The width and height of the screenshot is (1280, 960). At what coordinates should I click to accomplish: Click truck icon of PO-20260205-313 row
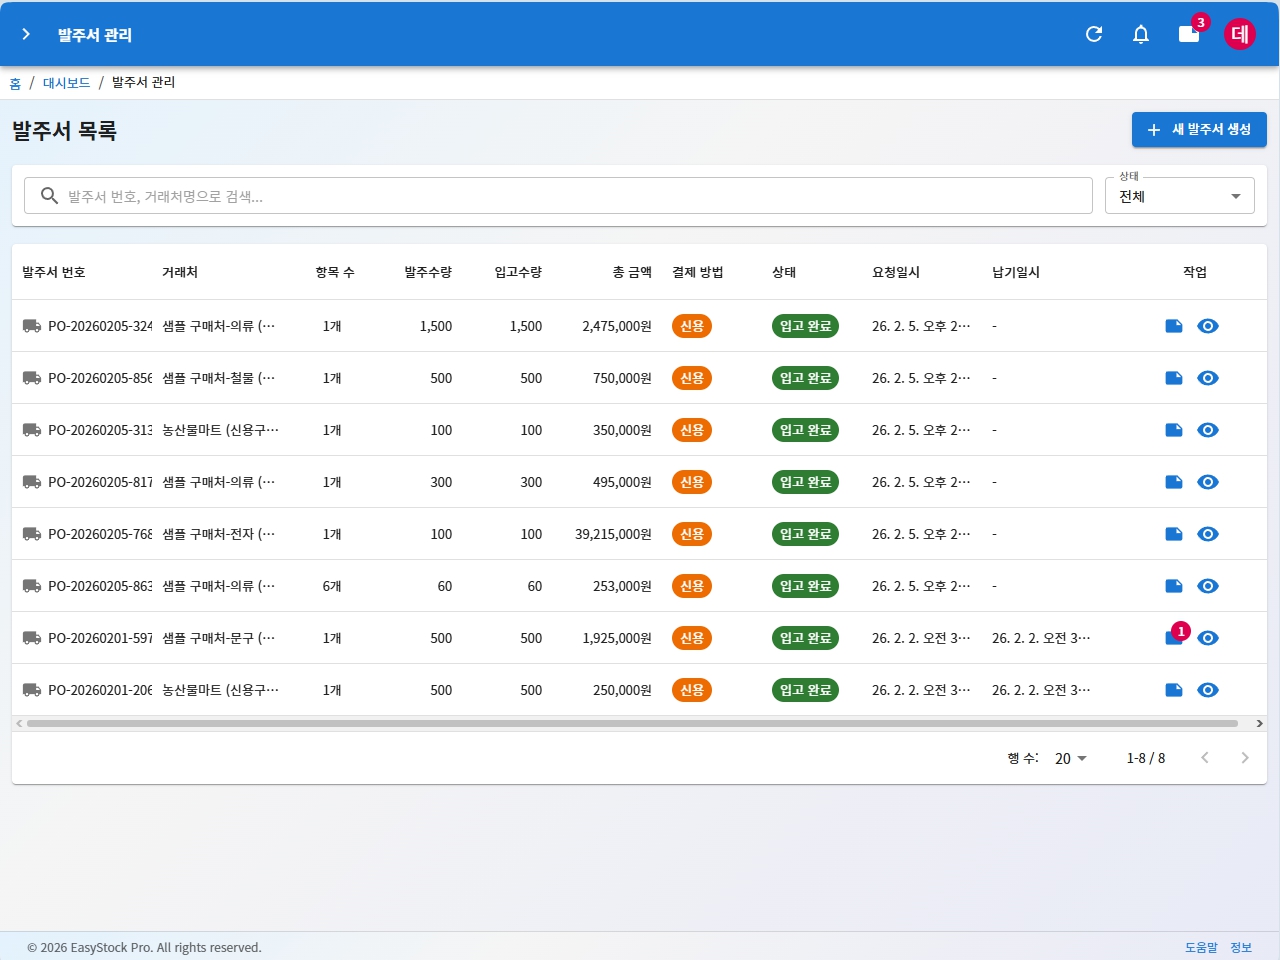tap(32, 430)
